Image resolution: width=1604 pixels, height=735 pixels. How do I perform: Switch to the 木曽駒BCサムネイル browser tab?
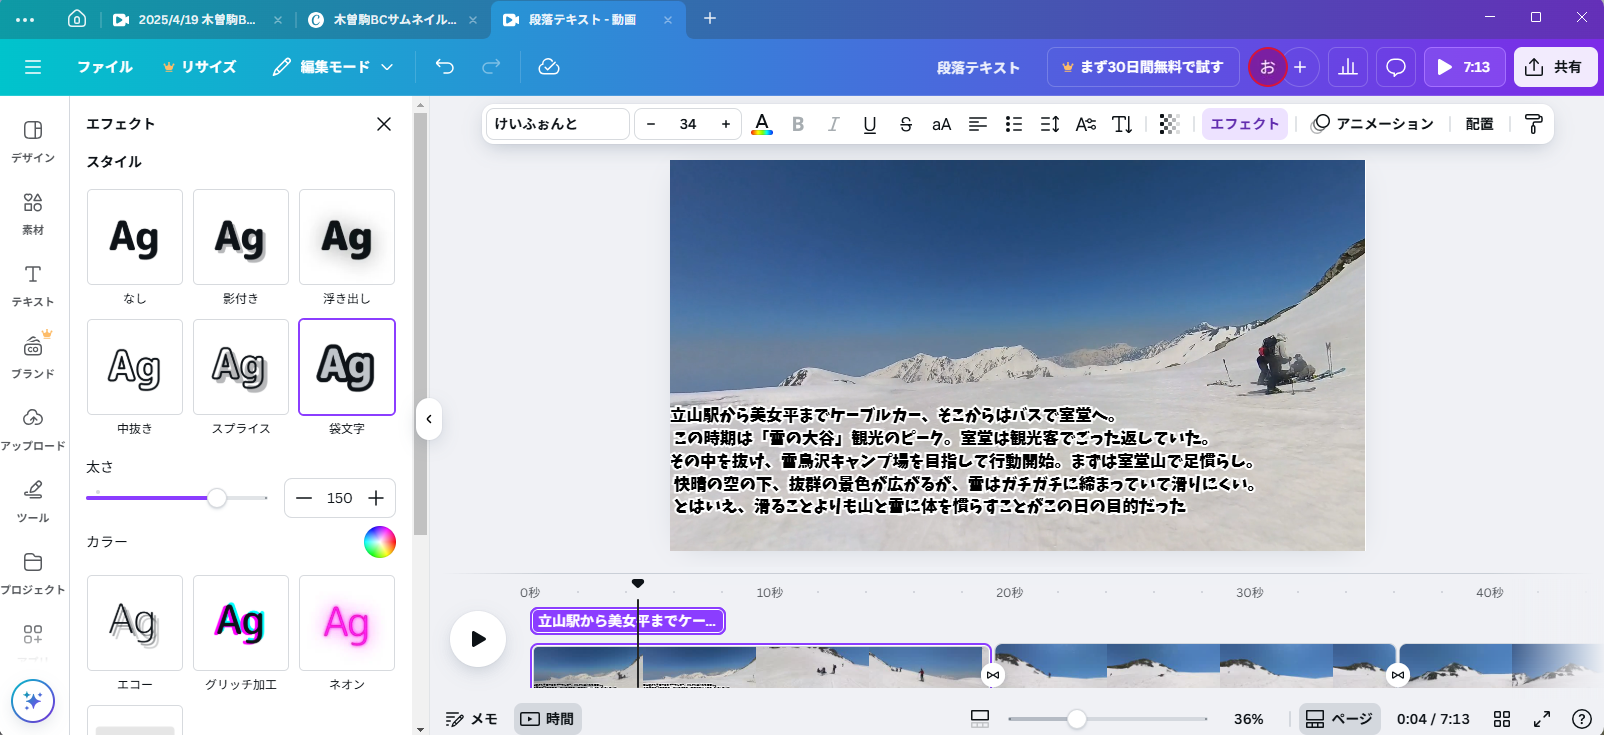point(392,19)
